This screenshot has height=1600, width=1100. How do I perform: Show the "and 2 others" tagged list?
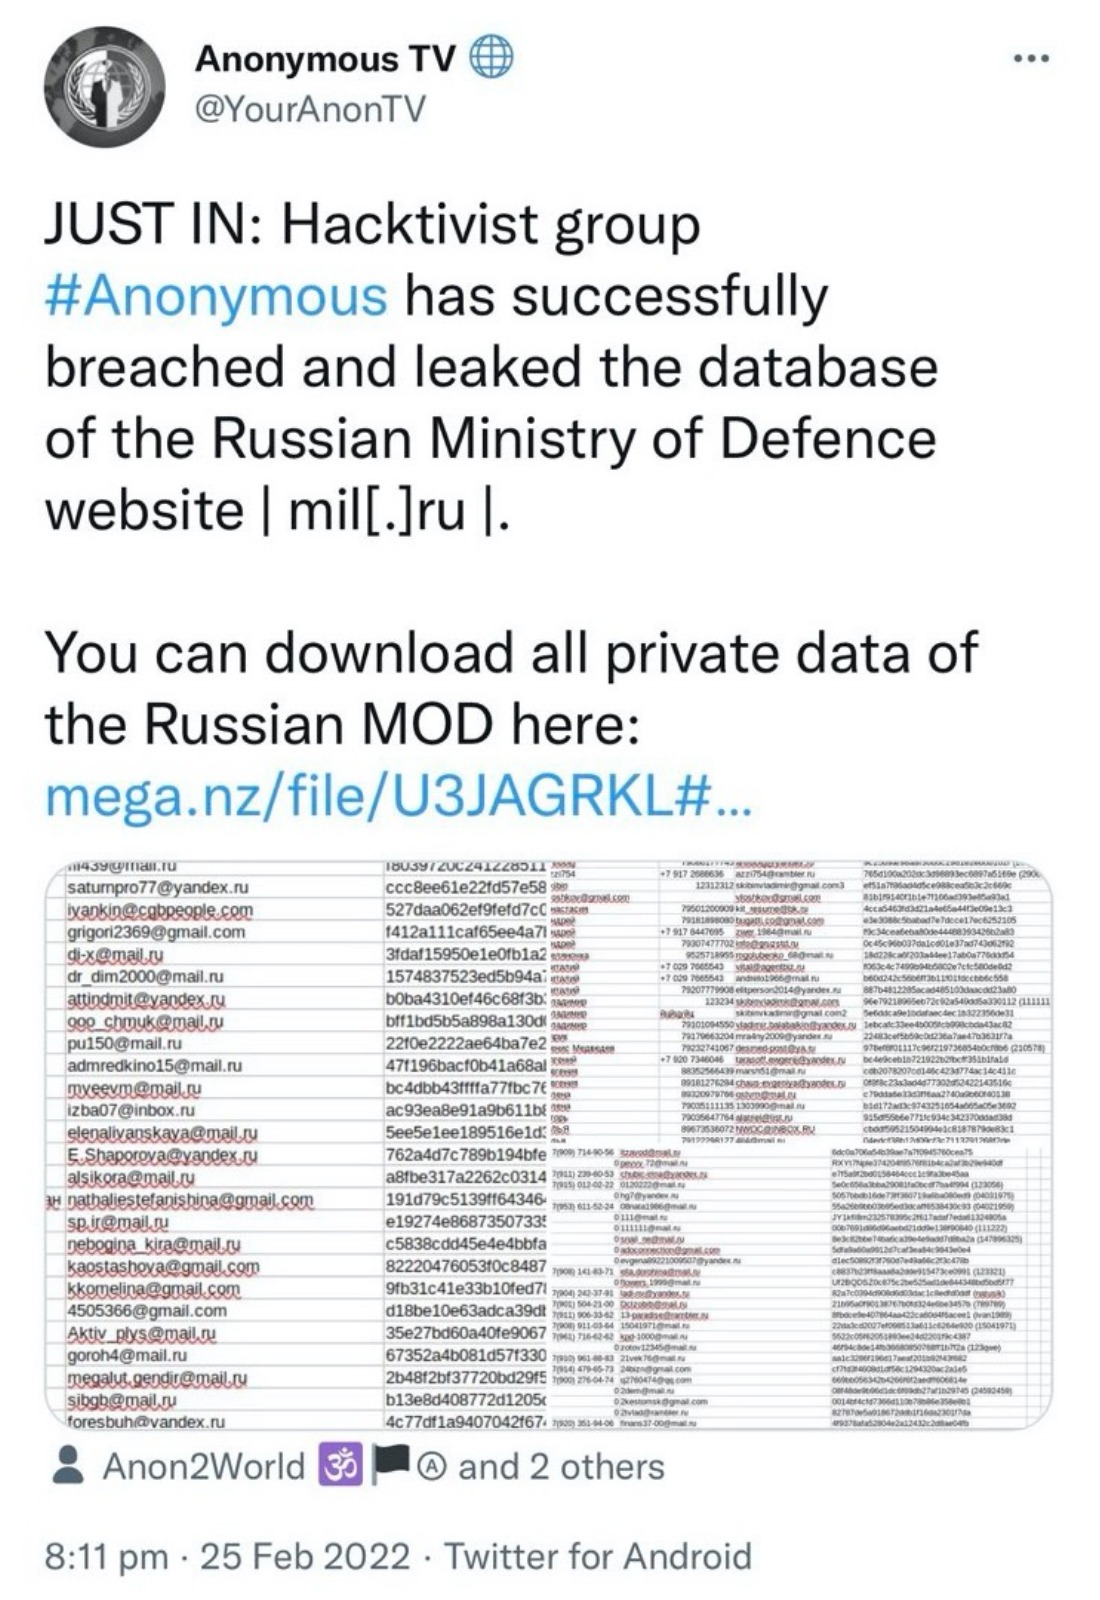(x=561, y=1466)
